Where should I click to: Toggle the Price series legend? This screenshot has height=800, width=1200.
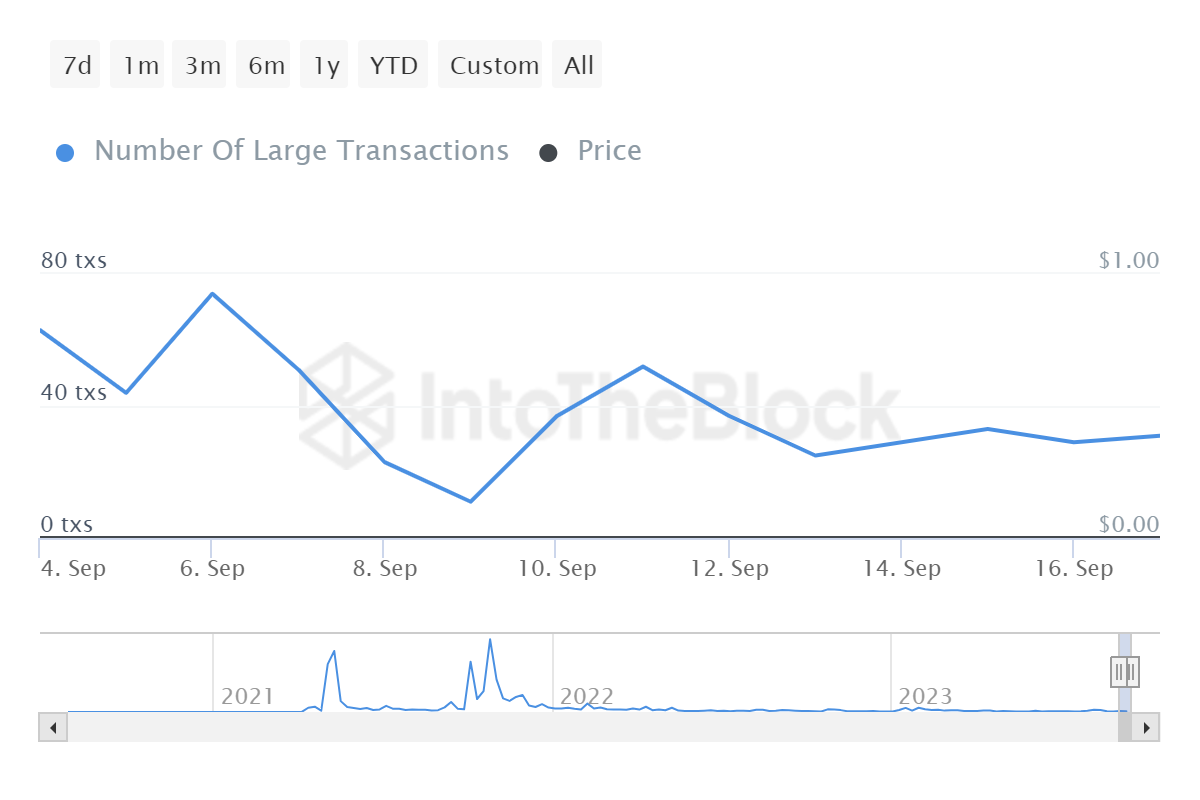pos(609,151)
